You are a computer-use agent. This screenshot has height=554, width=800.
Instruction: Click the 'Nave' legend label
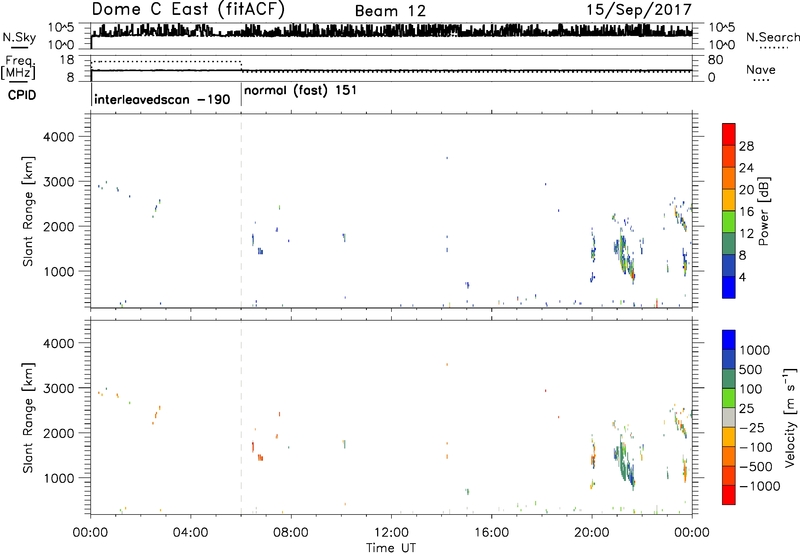[x=760, y=69]
